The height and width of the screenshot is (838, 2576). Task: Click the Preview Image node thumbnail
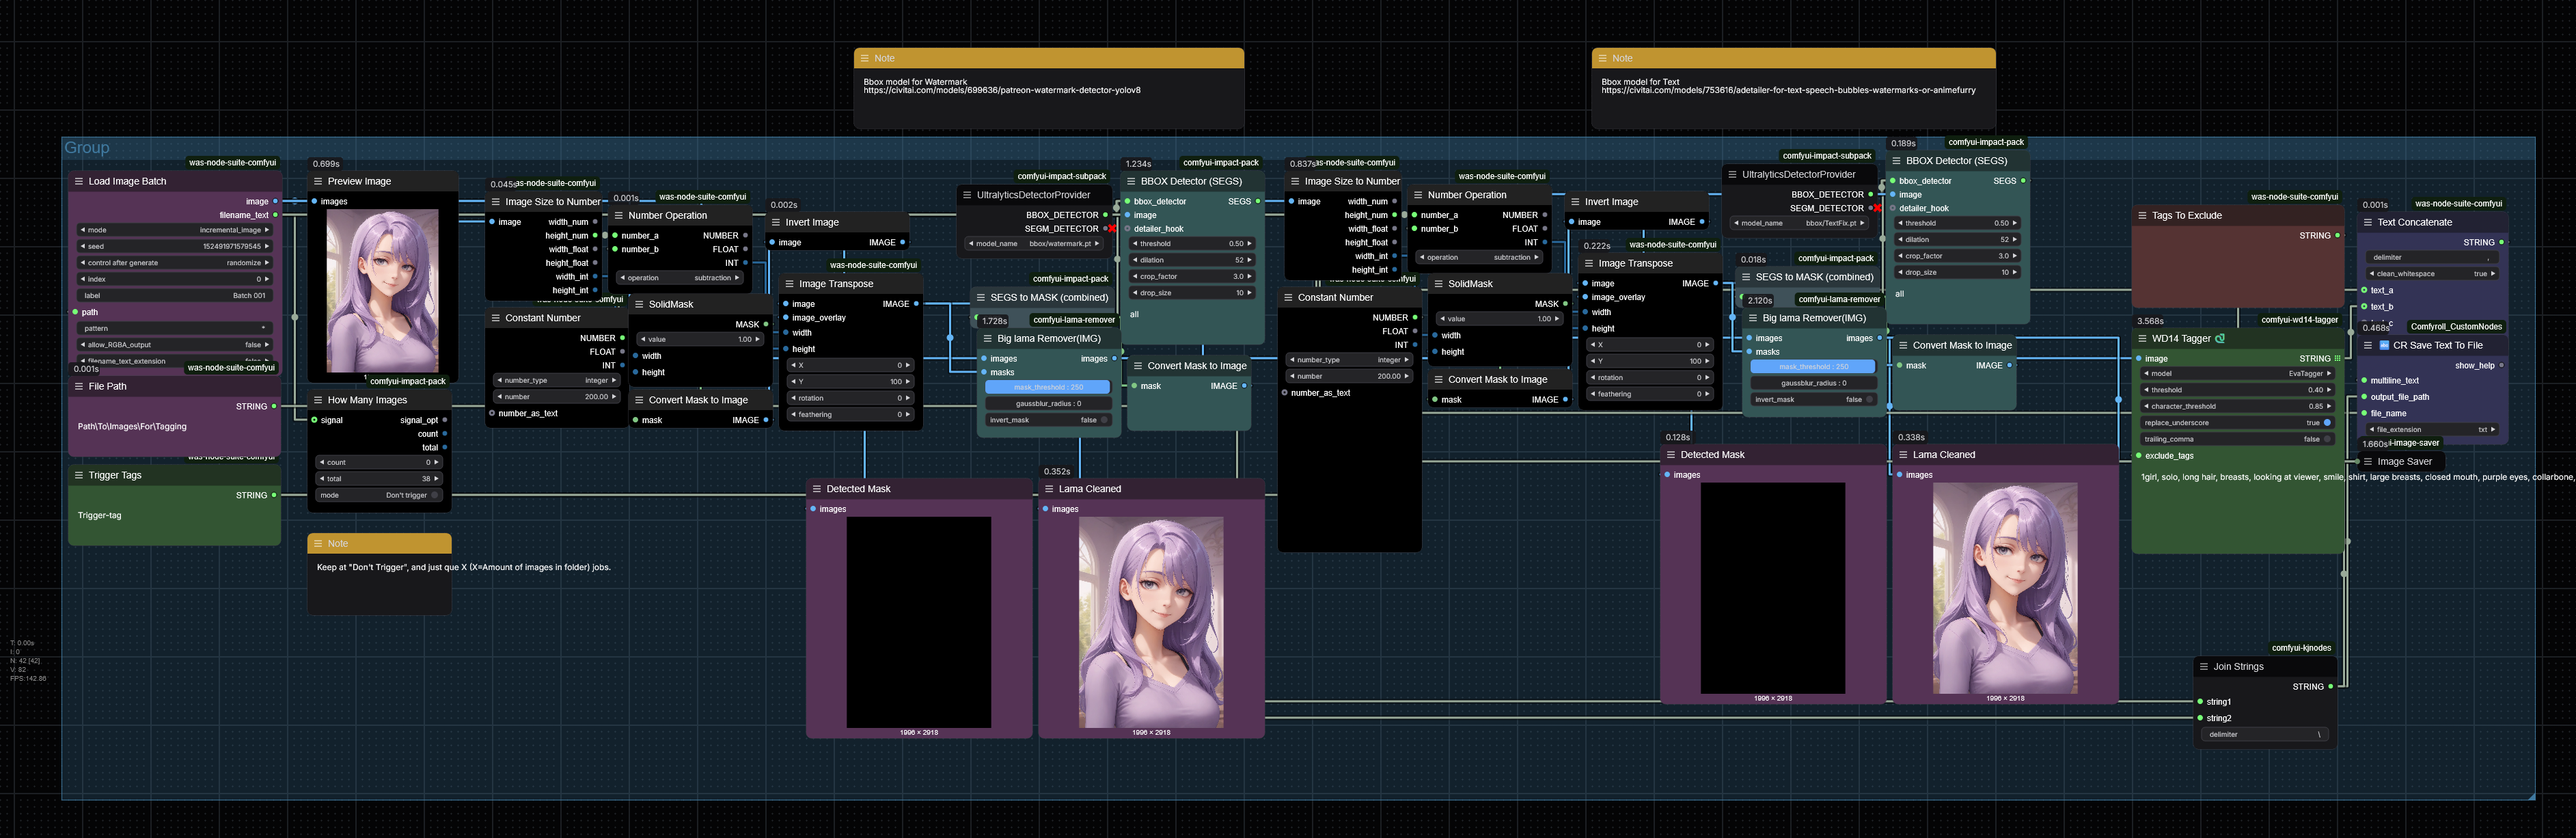click(382, 290)
